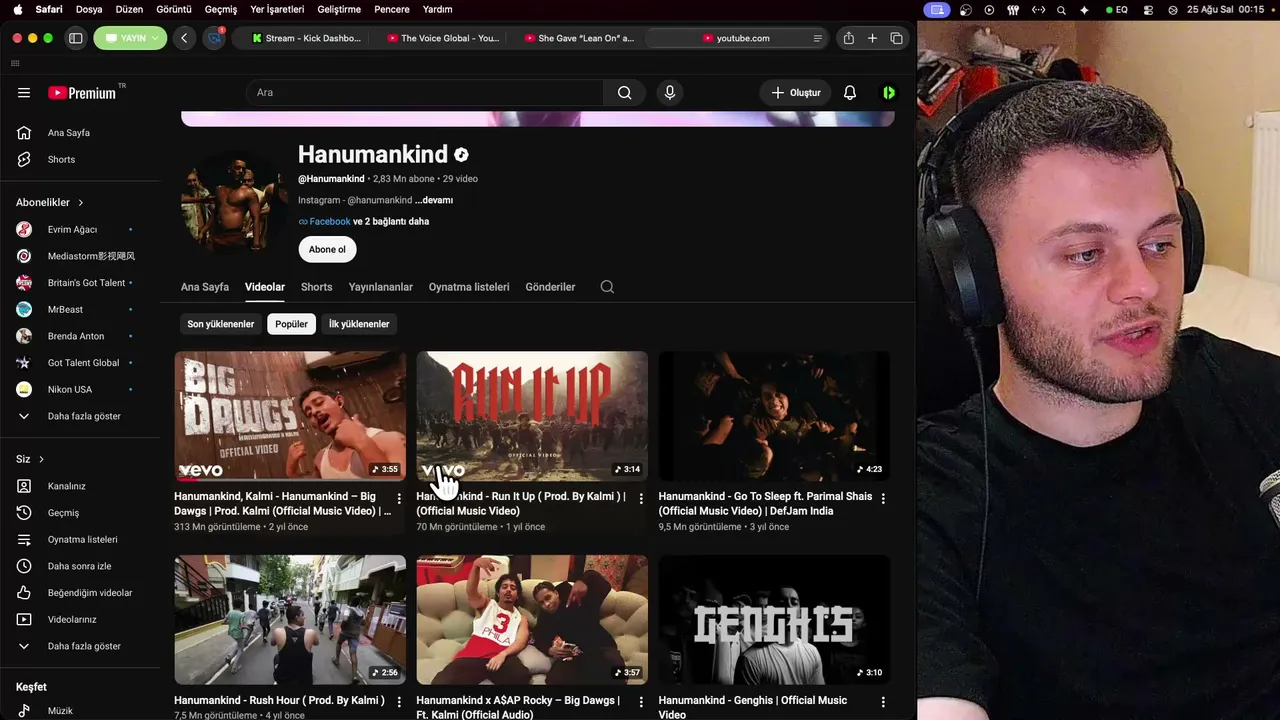
Task: Open Daha sonra izle list
Action: point(80,566)
